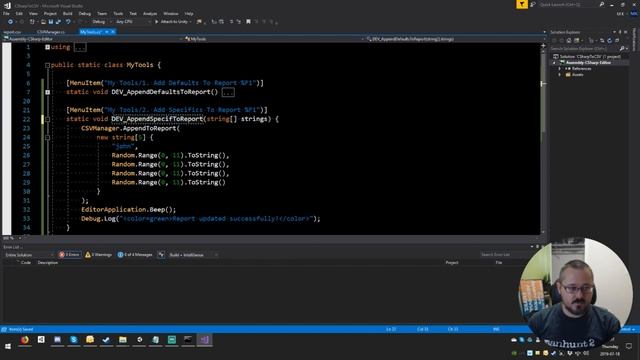This screenshot has width=640, height=360.
Task: Expand the References node
Action: click(560, 69)
